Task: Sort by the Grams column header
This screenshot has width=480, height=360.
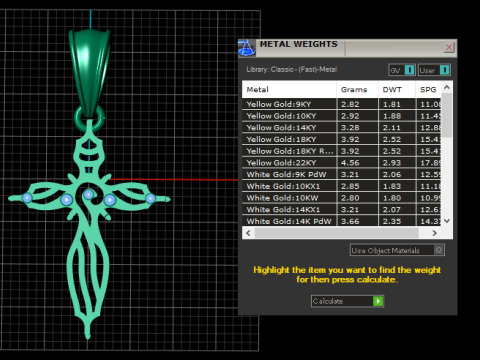Action: point(357,89)
